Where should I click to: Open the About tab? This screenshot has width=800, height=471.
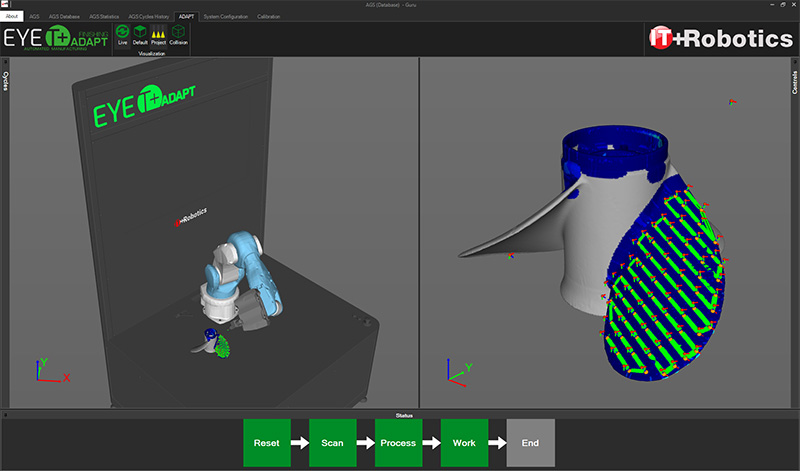[x=12, y=16]
